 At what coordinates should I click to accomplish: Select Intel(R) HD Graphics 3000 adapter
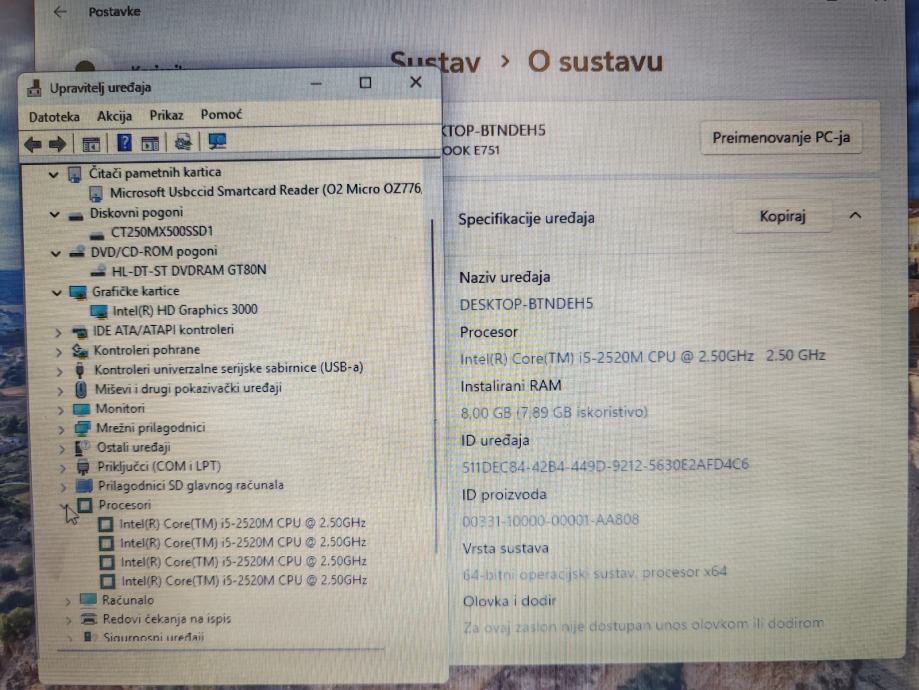pyautogui.click(x=185, y=310)
